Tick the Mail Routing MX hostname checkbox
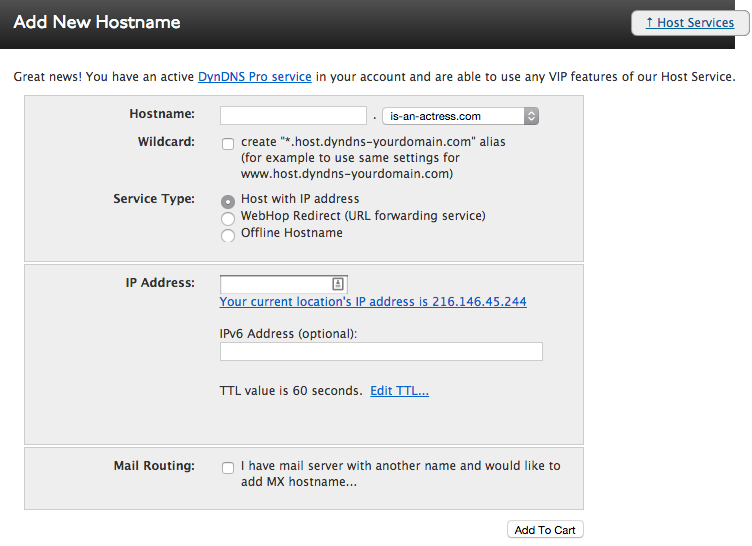 point(228,468)
